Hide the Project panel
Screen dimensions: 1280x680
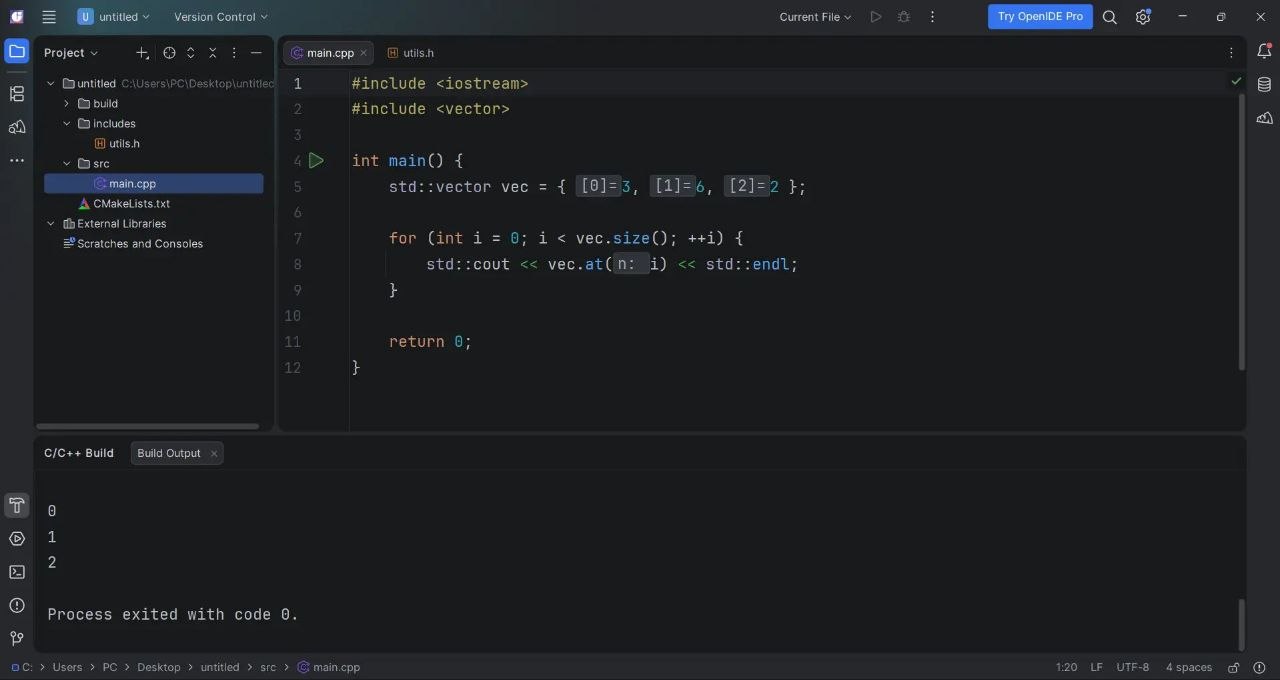pos(256,53)
